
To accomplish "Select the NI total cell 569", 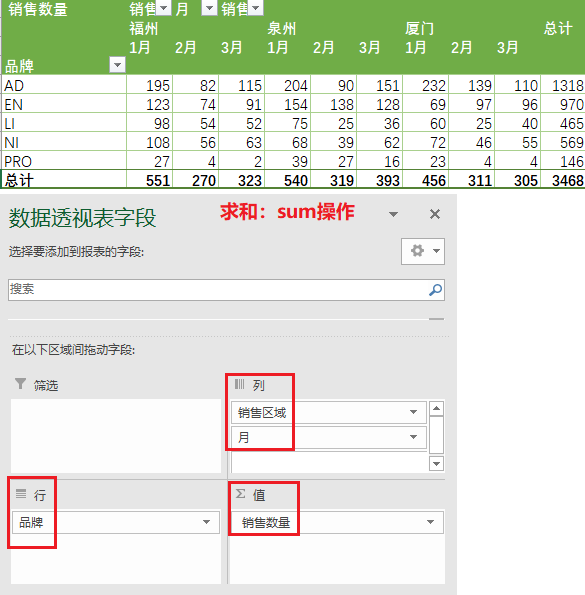I will [x=563, y=142].
